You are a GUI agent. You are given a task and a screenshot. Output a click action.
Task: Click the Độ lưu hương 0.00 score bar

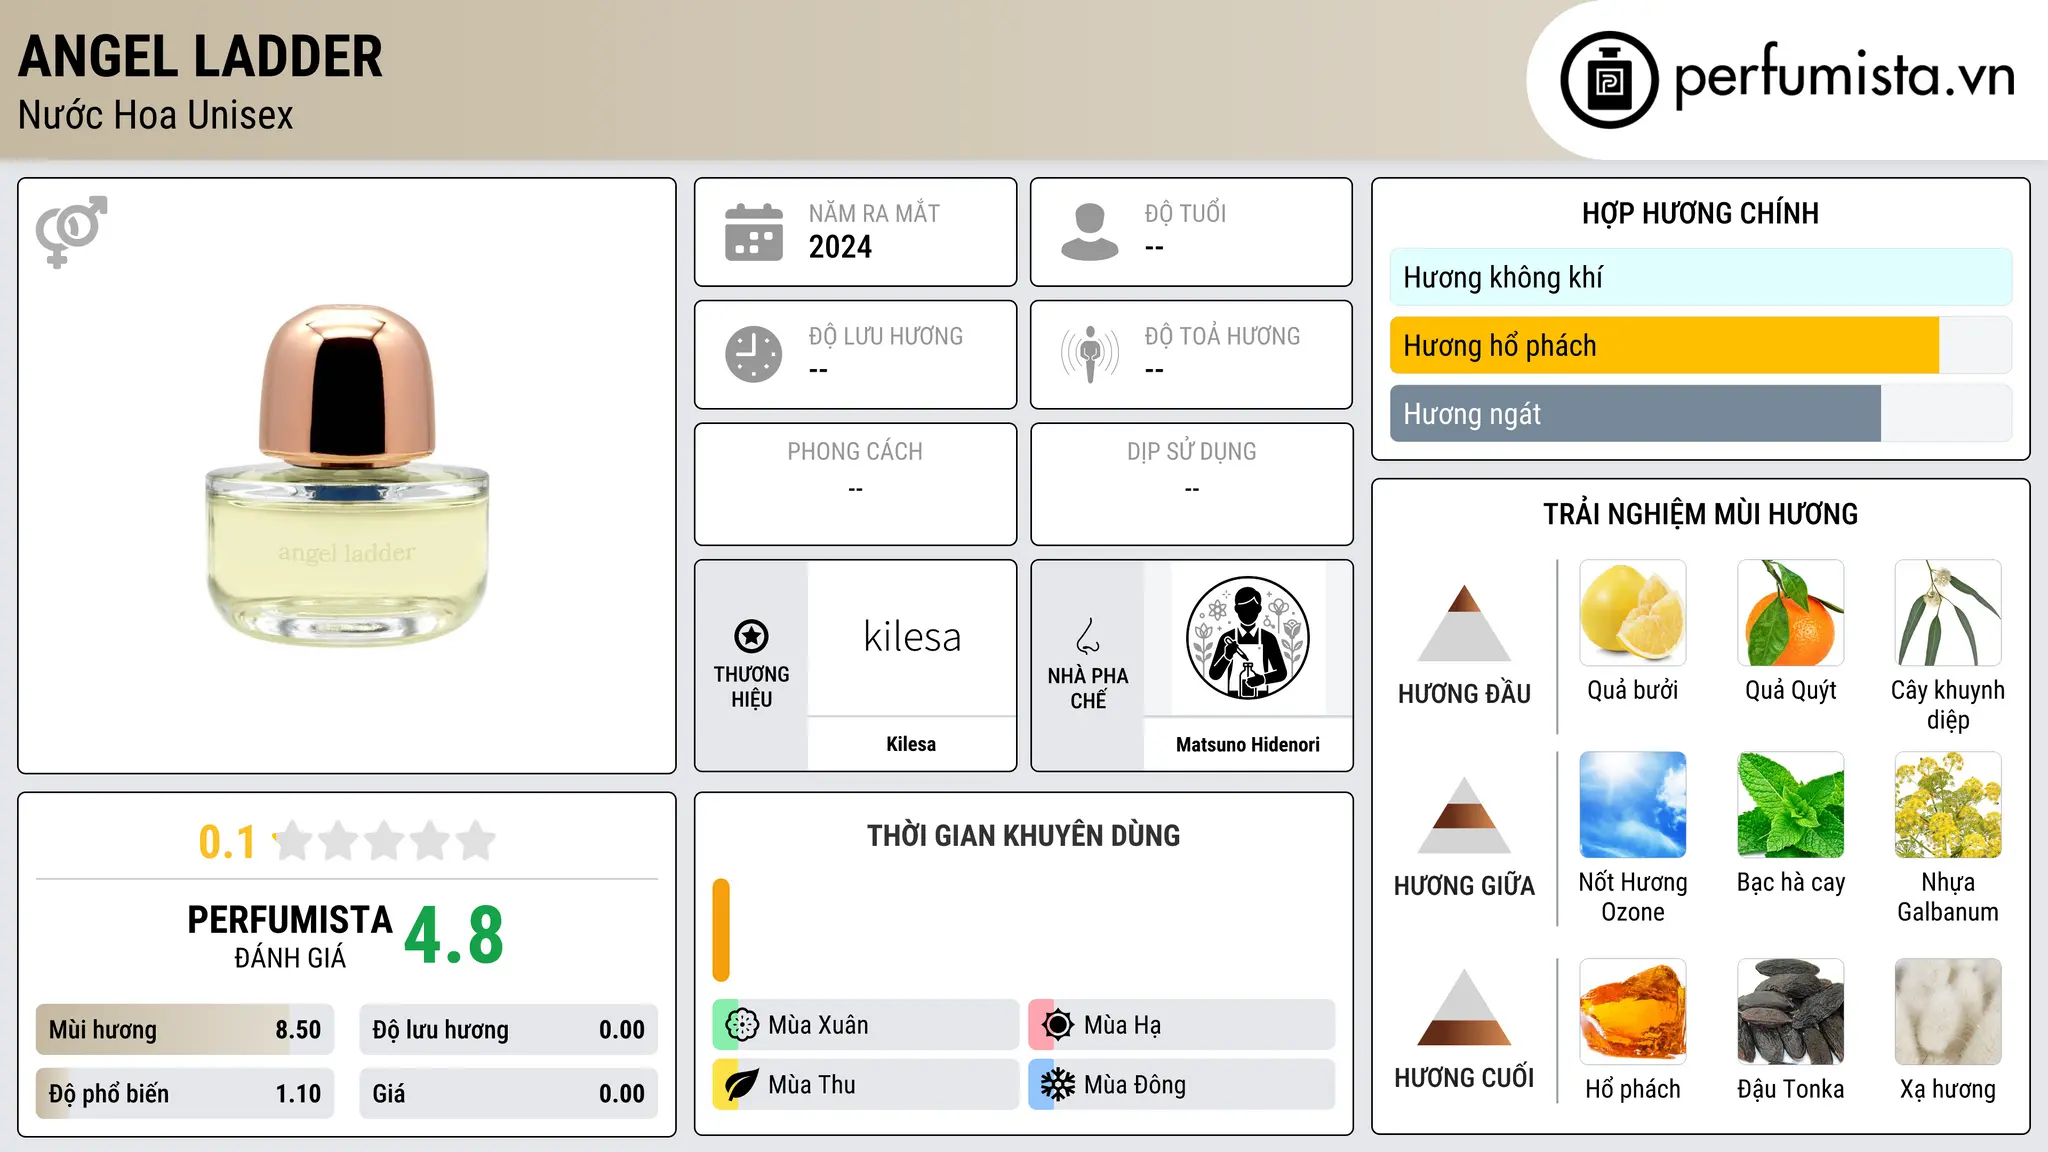coord(509,1030)
